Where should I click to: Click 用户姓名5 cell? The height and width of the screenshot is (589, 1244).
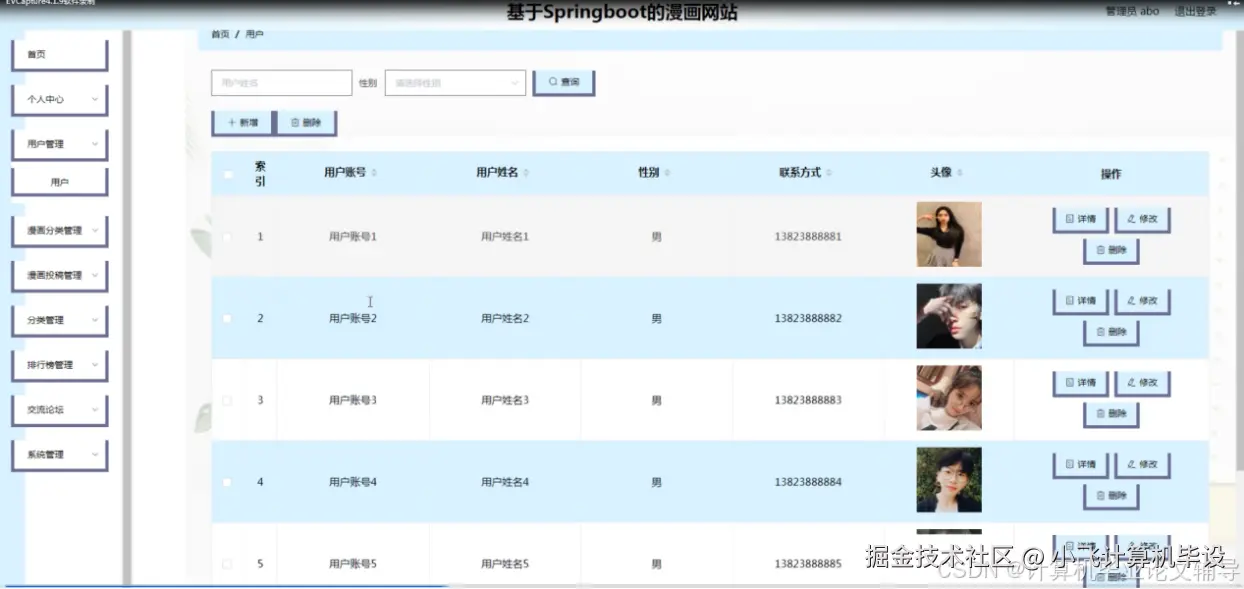pos(505,564)
